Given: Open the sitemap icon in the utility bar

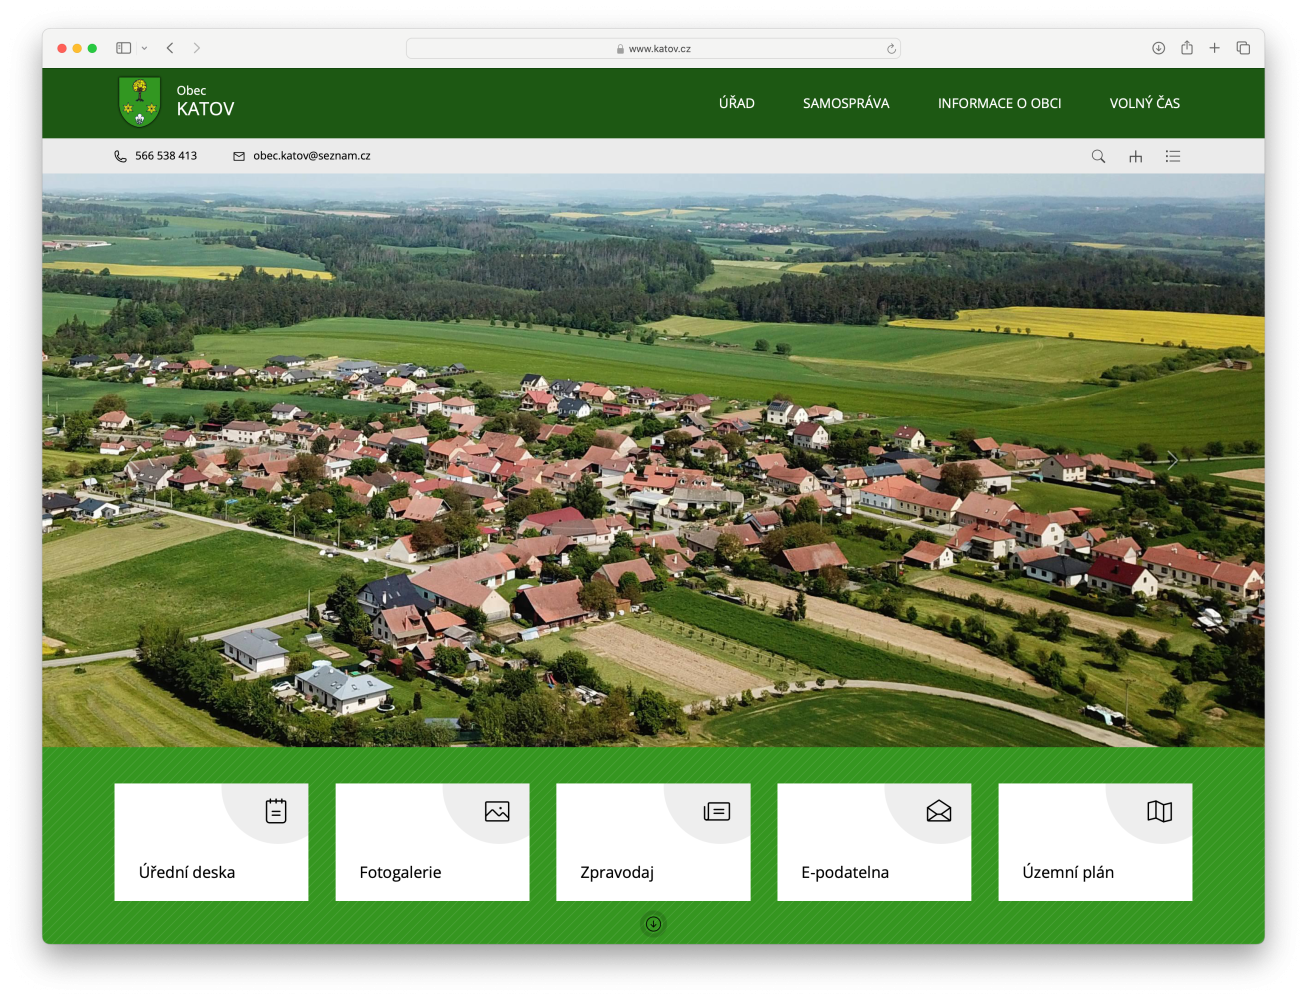Looking at the screenshot, I should pos(1135,156).
